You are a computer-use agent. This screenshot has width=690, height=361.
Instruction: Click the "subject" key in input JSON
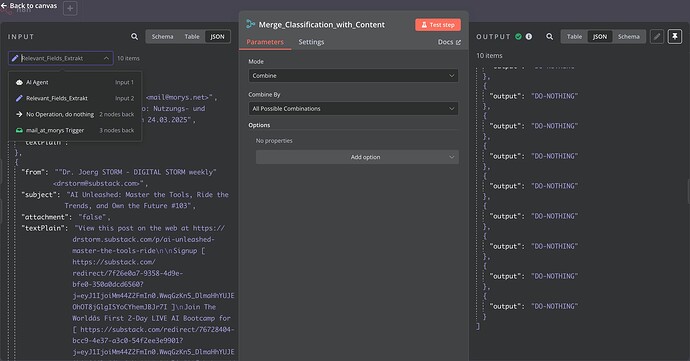tap(41, 195)
